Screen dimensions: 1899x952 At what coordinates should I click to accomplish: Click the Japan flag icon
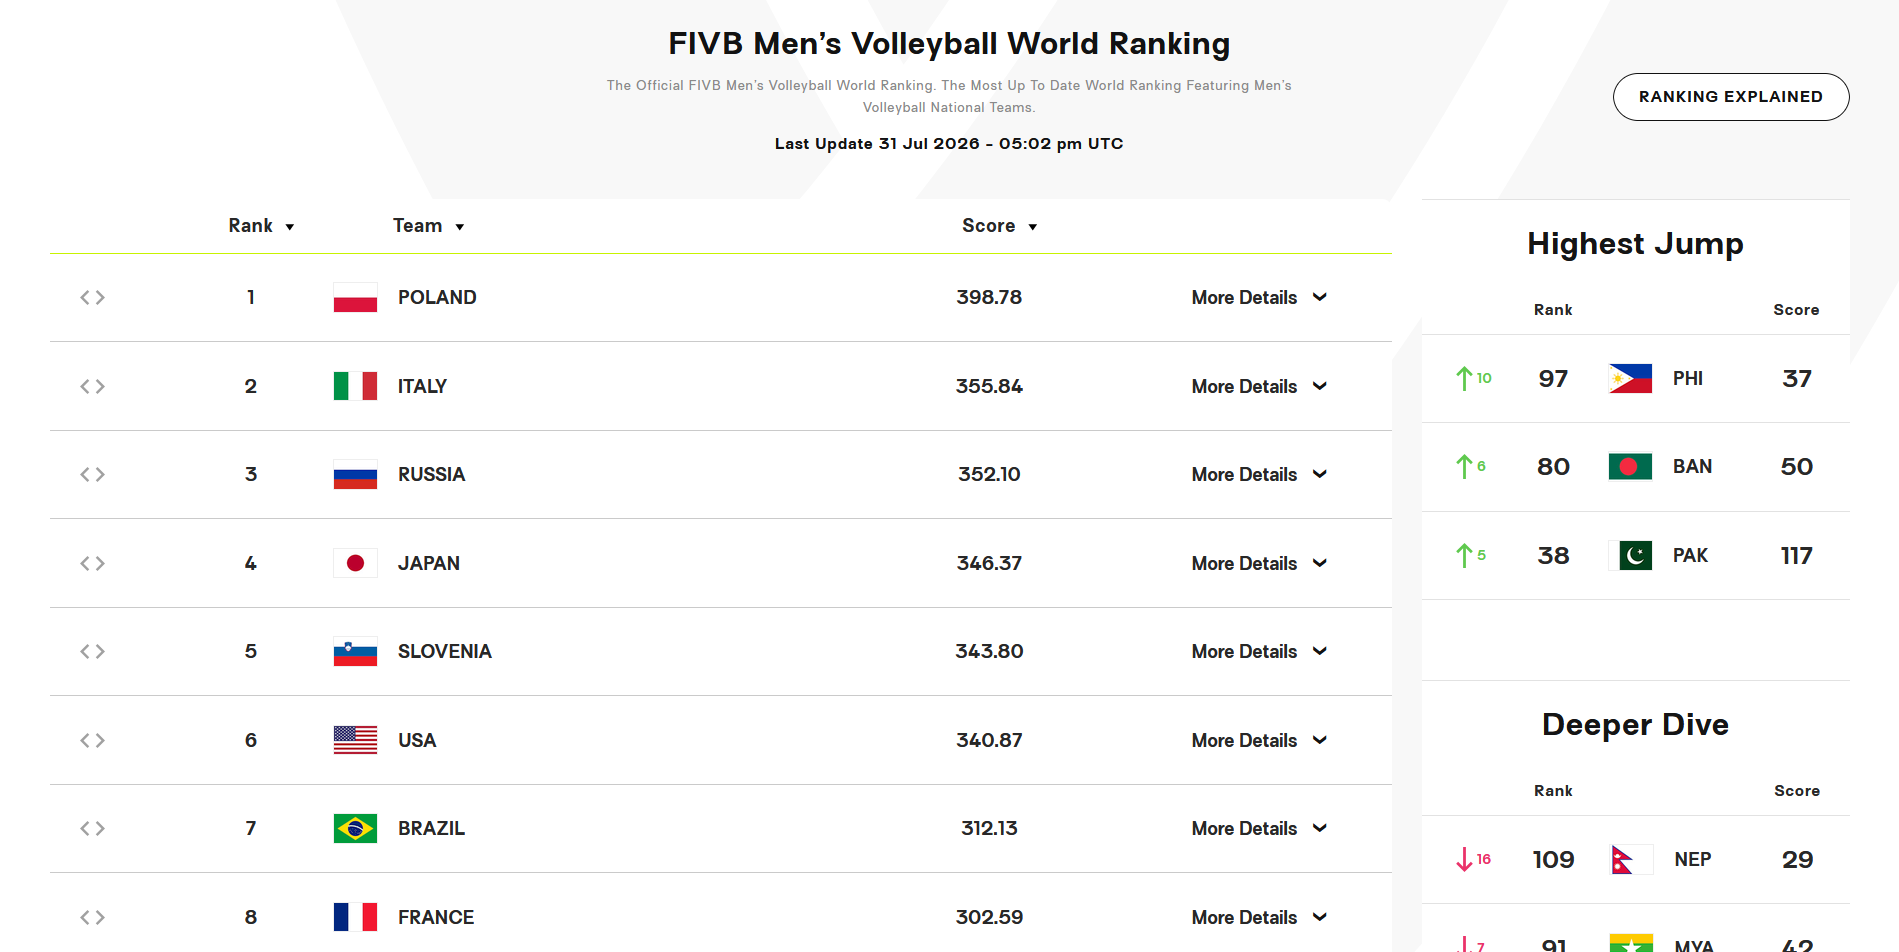pos(355,563)
